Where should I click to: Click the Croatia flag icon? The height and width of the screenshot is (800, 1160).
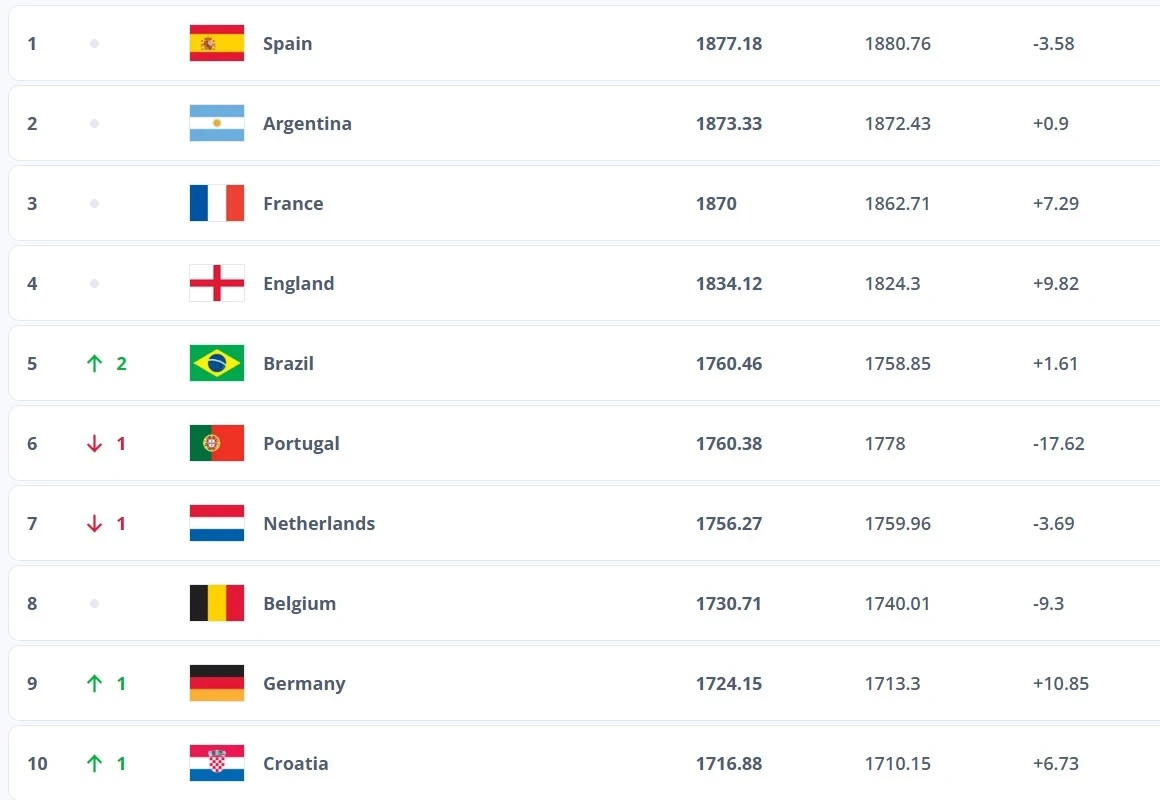[217, 763]
